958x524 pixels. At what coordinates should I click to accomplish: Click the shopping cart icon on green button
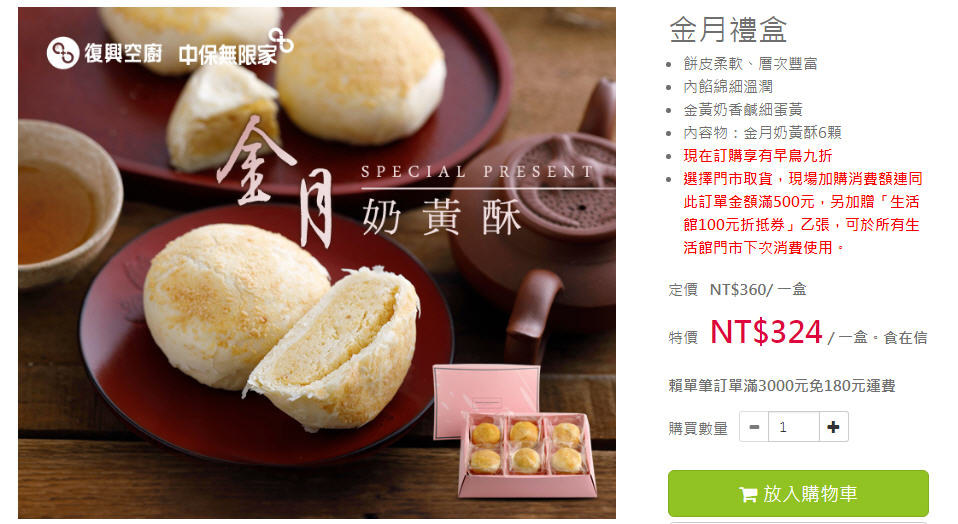pos(748,494)
